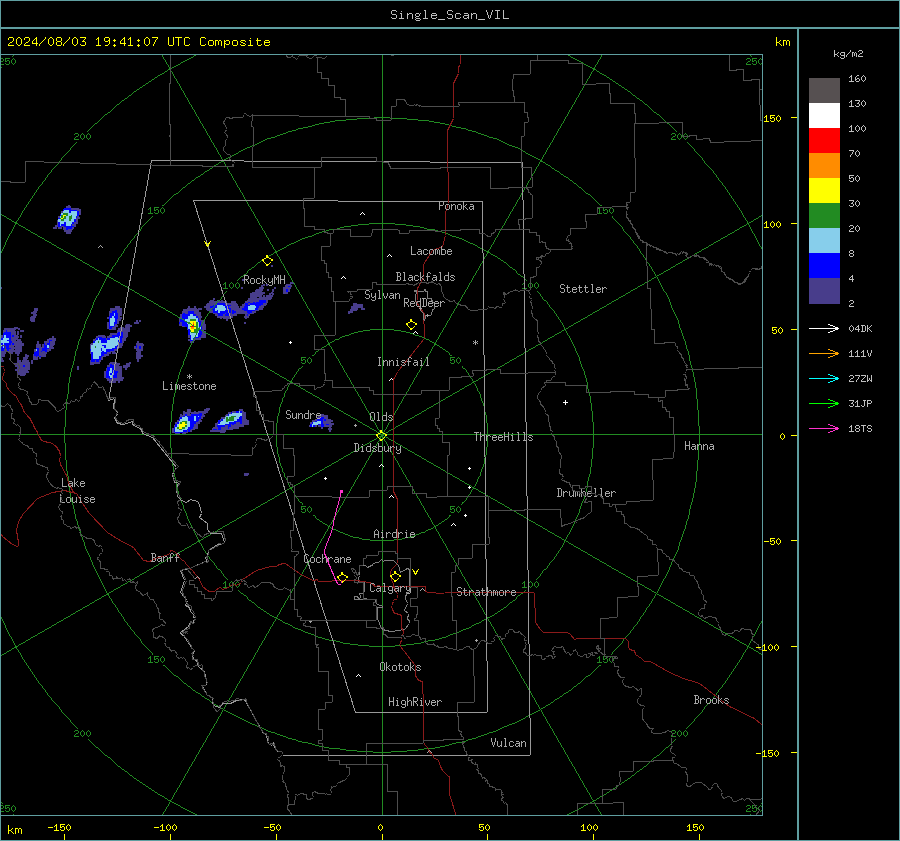This screenshot has height=841, width=900.
Task: Click the yellow v marker east of Calgary
Action: click(416, 572)
